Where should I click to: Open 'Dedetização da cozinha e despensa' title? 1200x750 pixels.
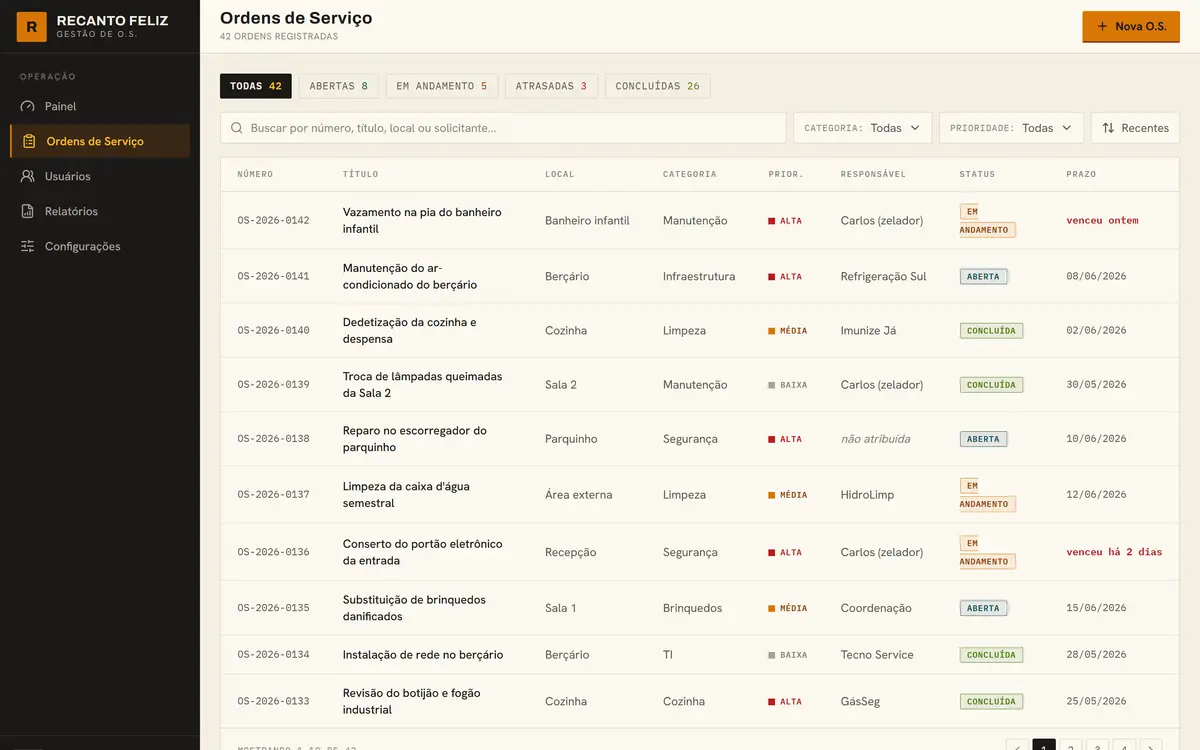410,331
